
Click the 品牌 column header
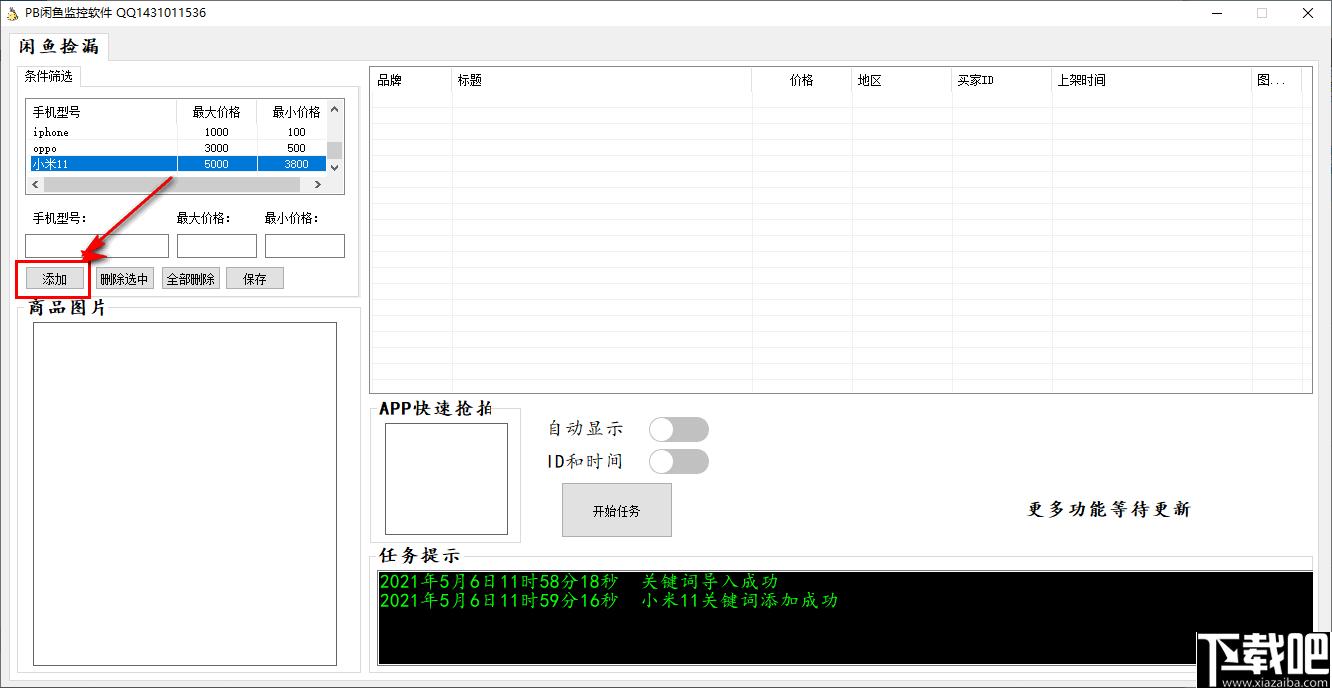pos(411,80)
